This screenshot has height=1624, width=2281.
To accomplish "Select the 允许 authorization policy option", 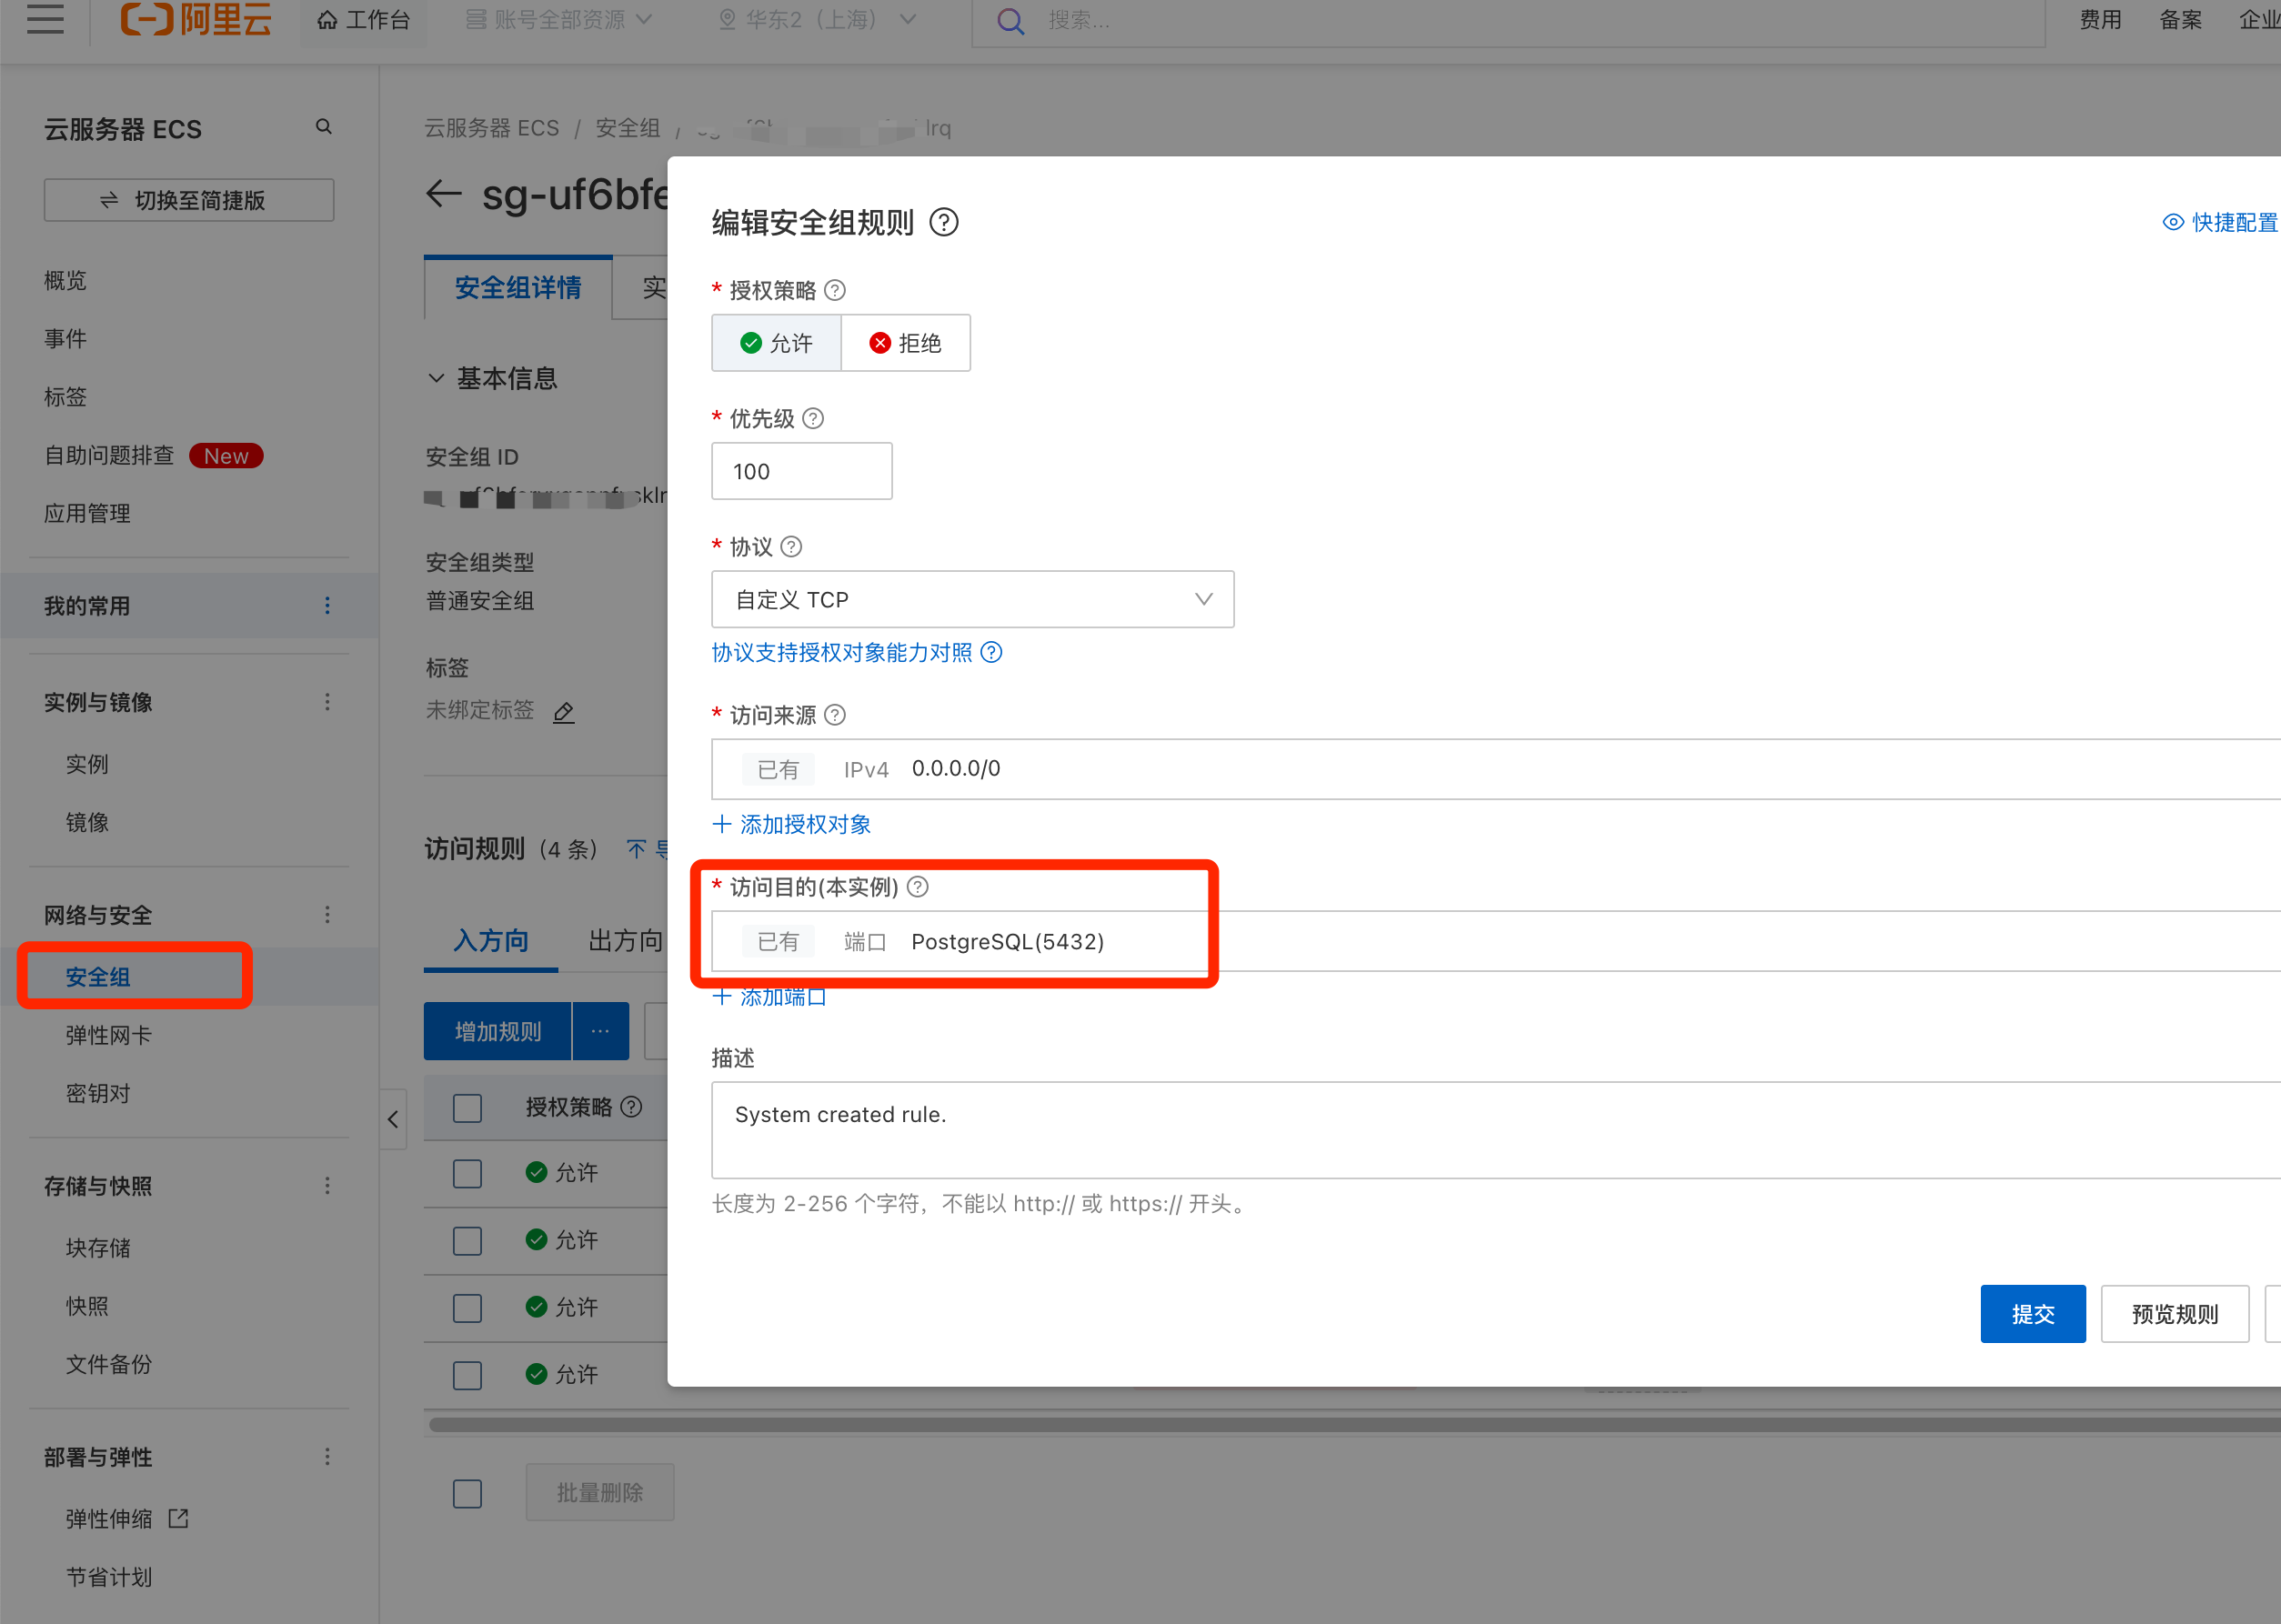I will coord(776,343).
